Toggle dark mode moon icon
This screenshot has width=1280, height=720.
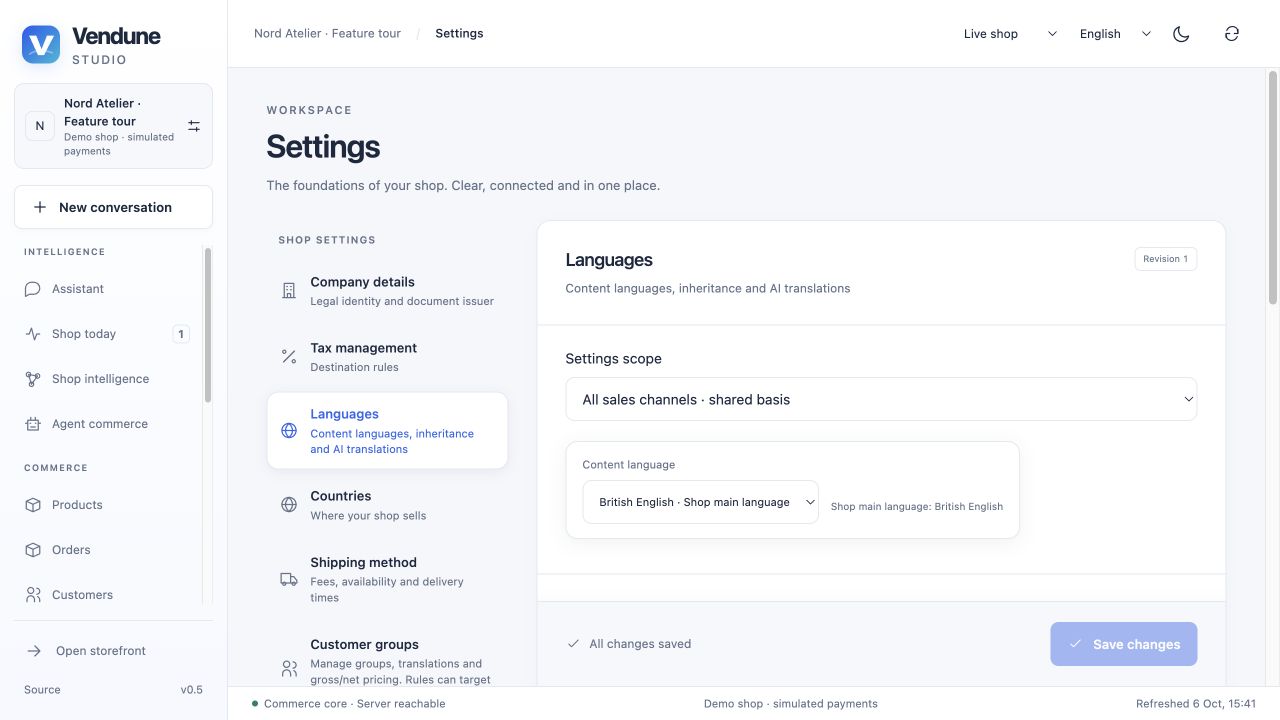[x=1181, y=34]
